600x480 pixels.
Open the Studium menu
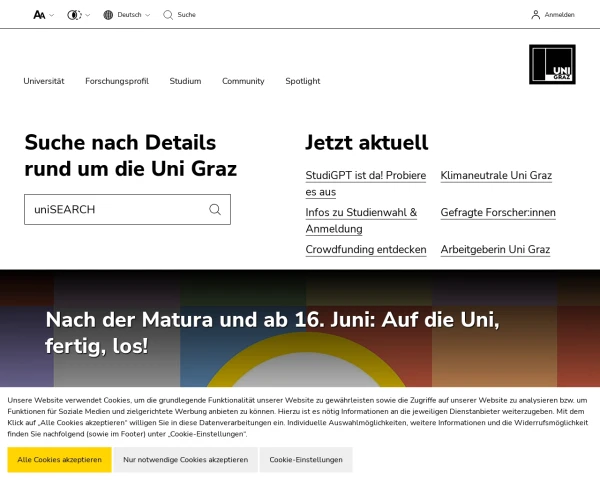coord(185,81)
